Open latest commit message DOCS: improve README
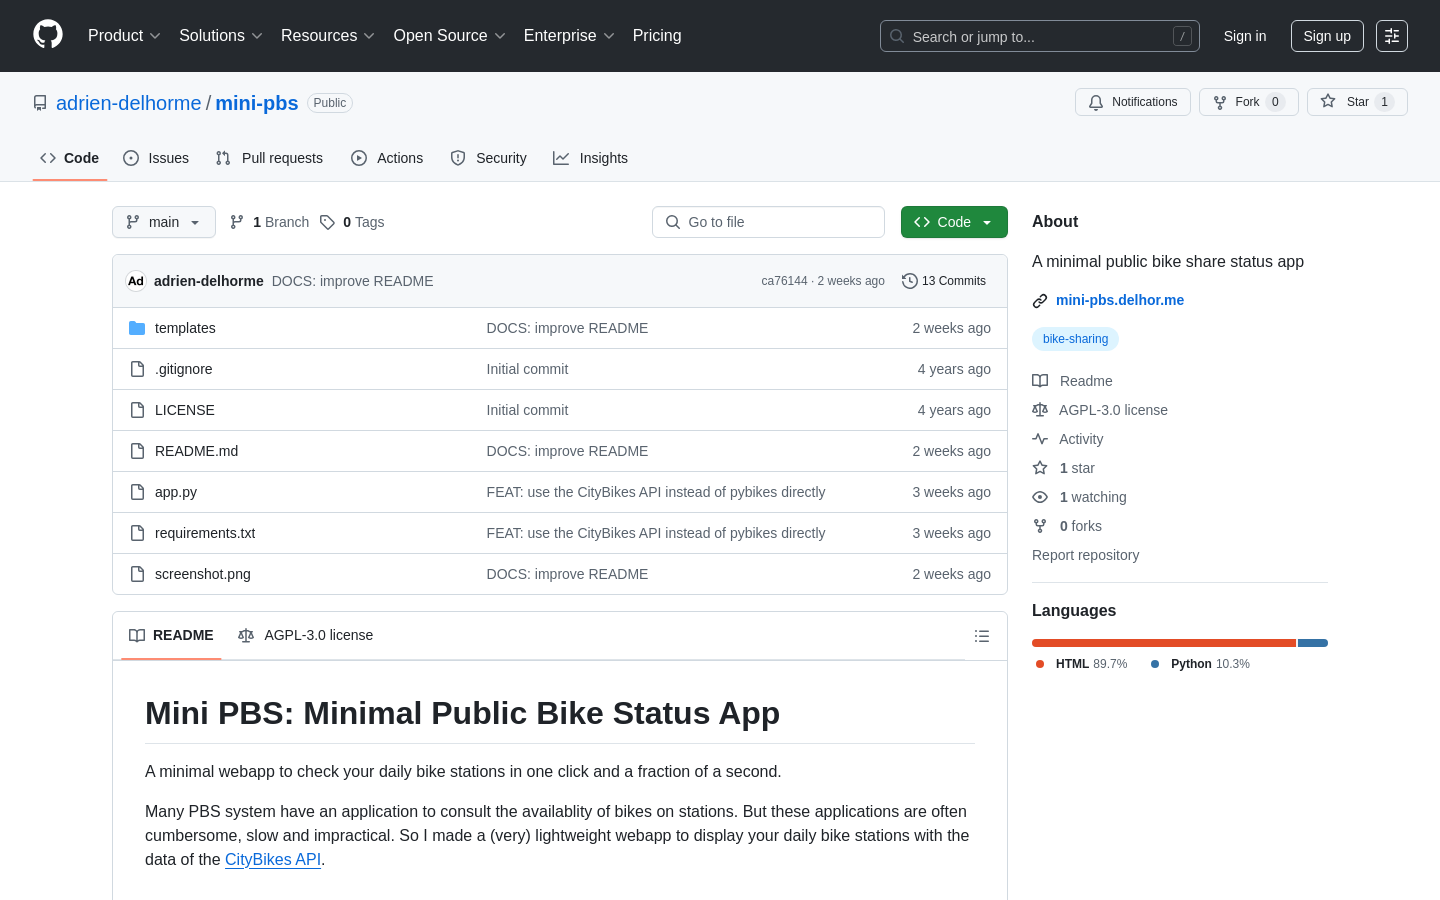The width and height of the screenshot is (1440, 900). tap(353, 281)
